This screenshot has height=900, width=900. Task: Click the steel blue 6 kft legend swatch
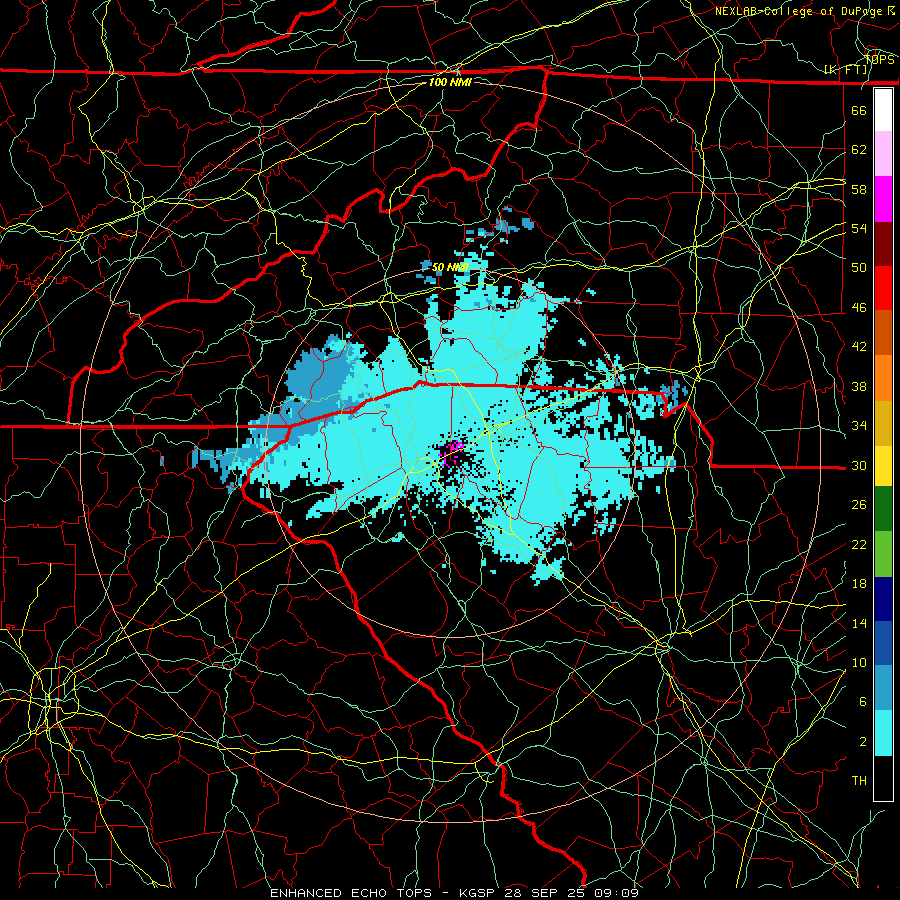(x=883, y=688)
